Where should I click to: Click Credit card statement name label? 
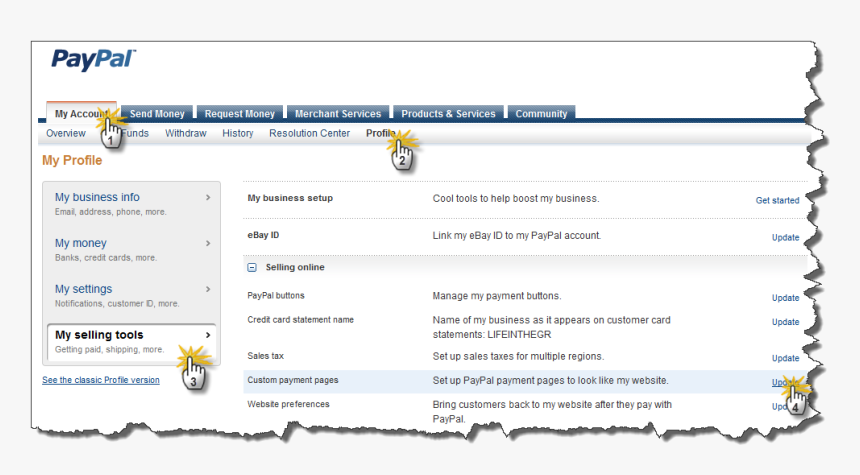(301, 320)
